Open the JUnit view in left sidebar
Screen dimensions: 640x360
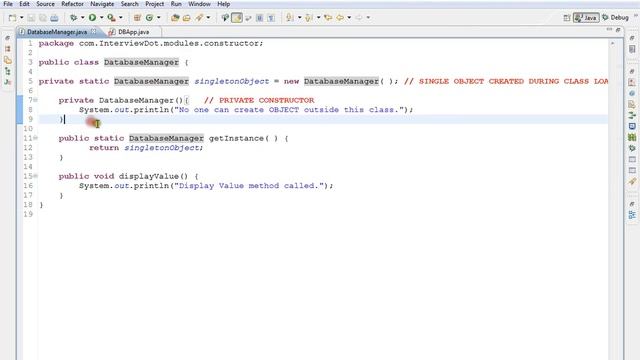pos(7,82)
